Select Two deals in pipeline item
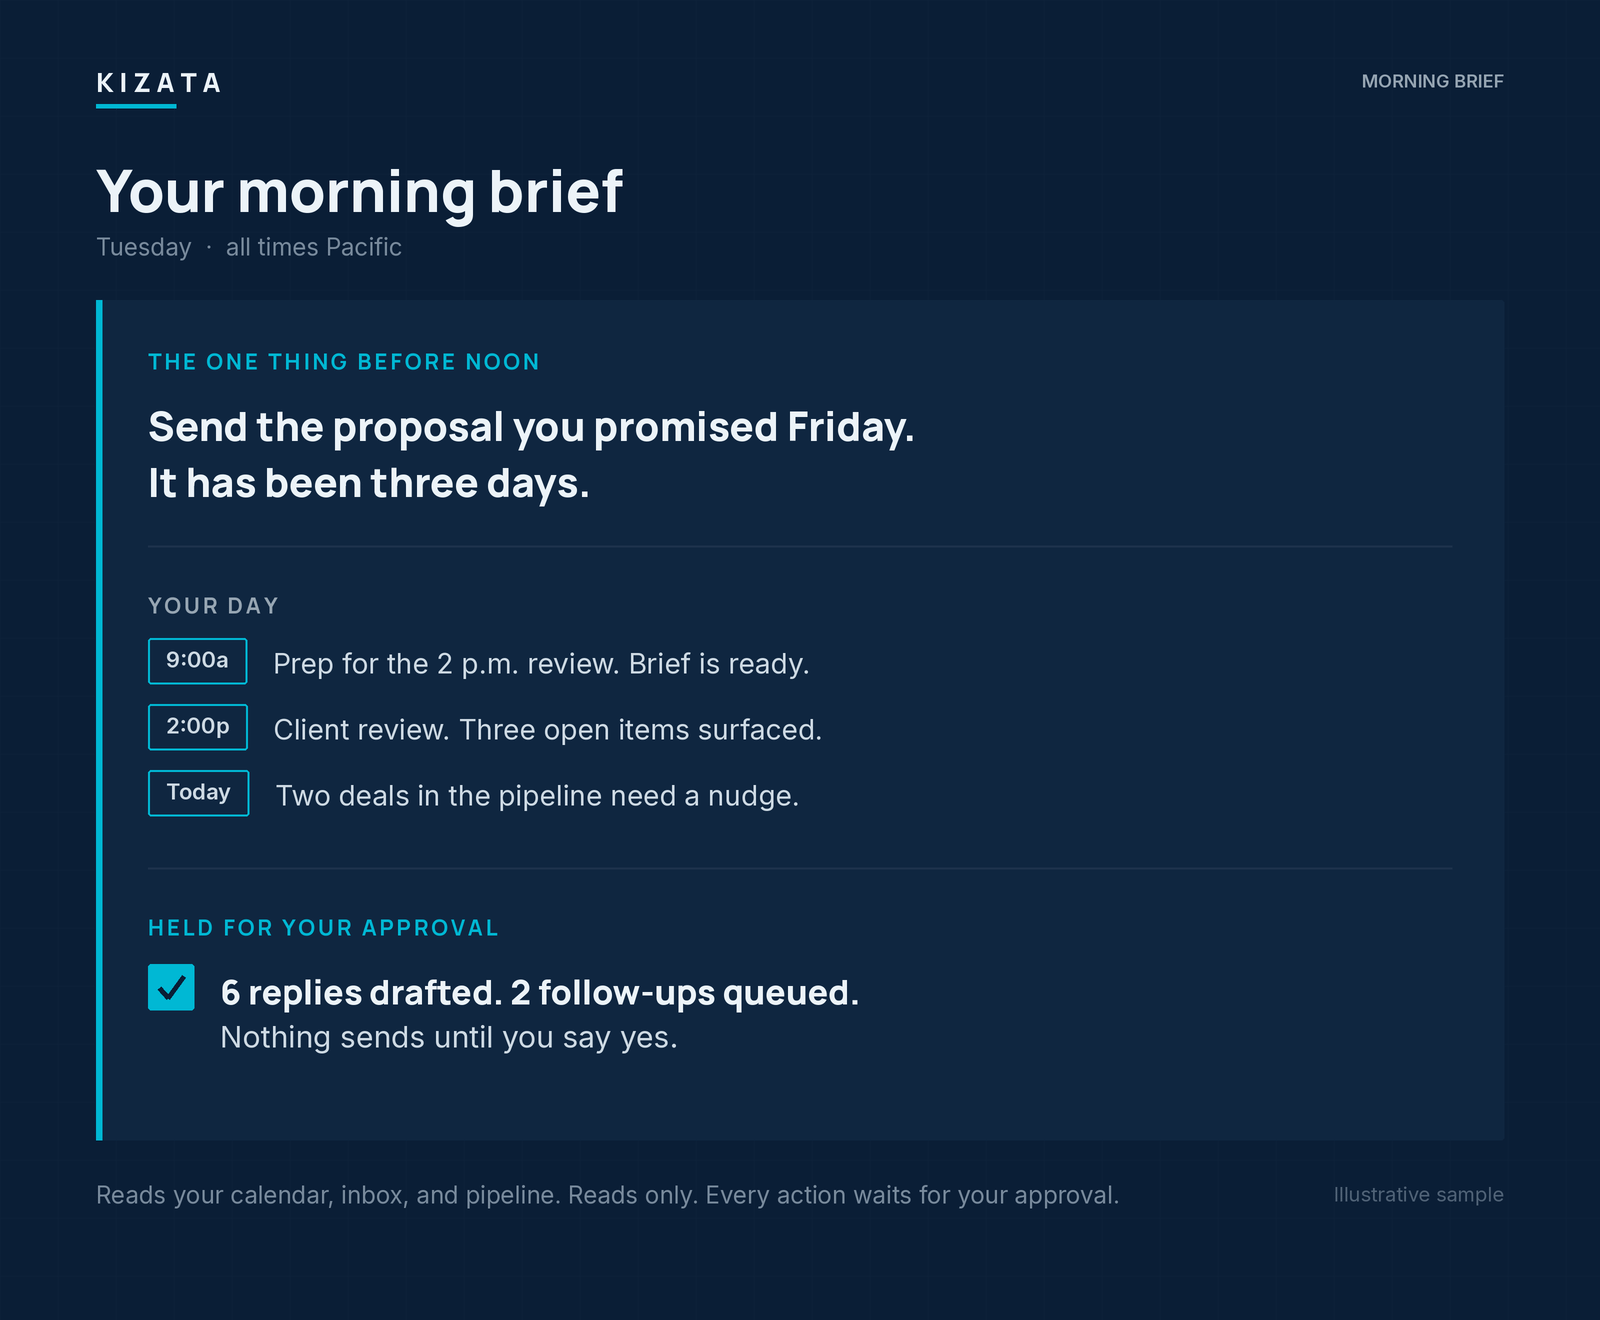The width and height of the screenshot is (1600, 1320). point(537,796)
